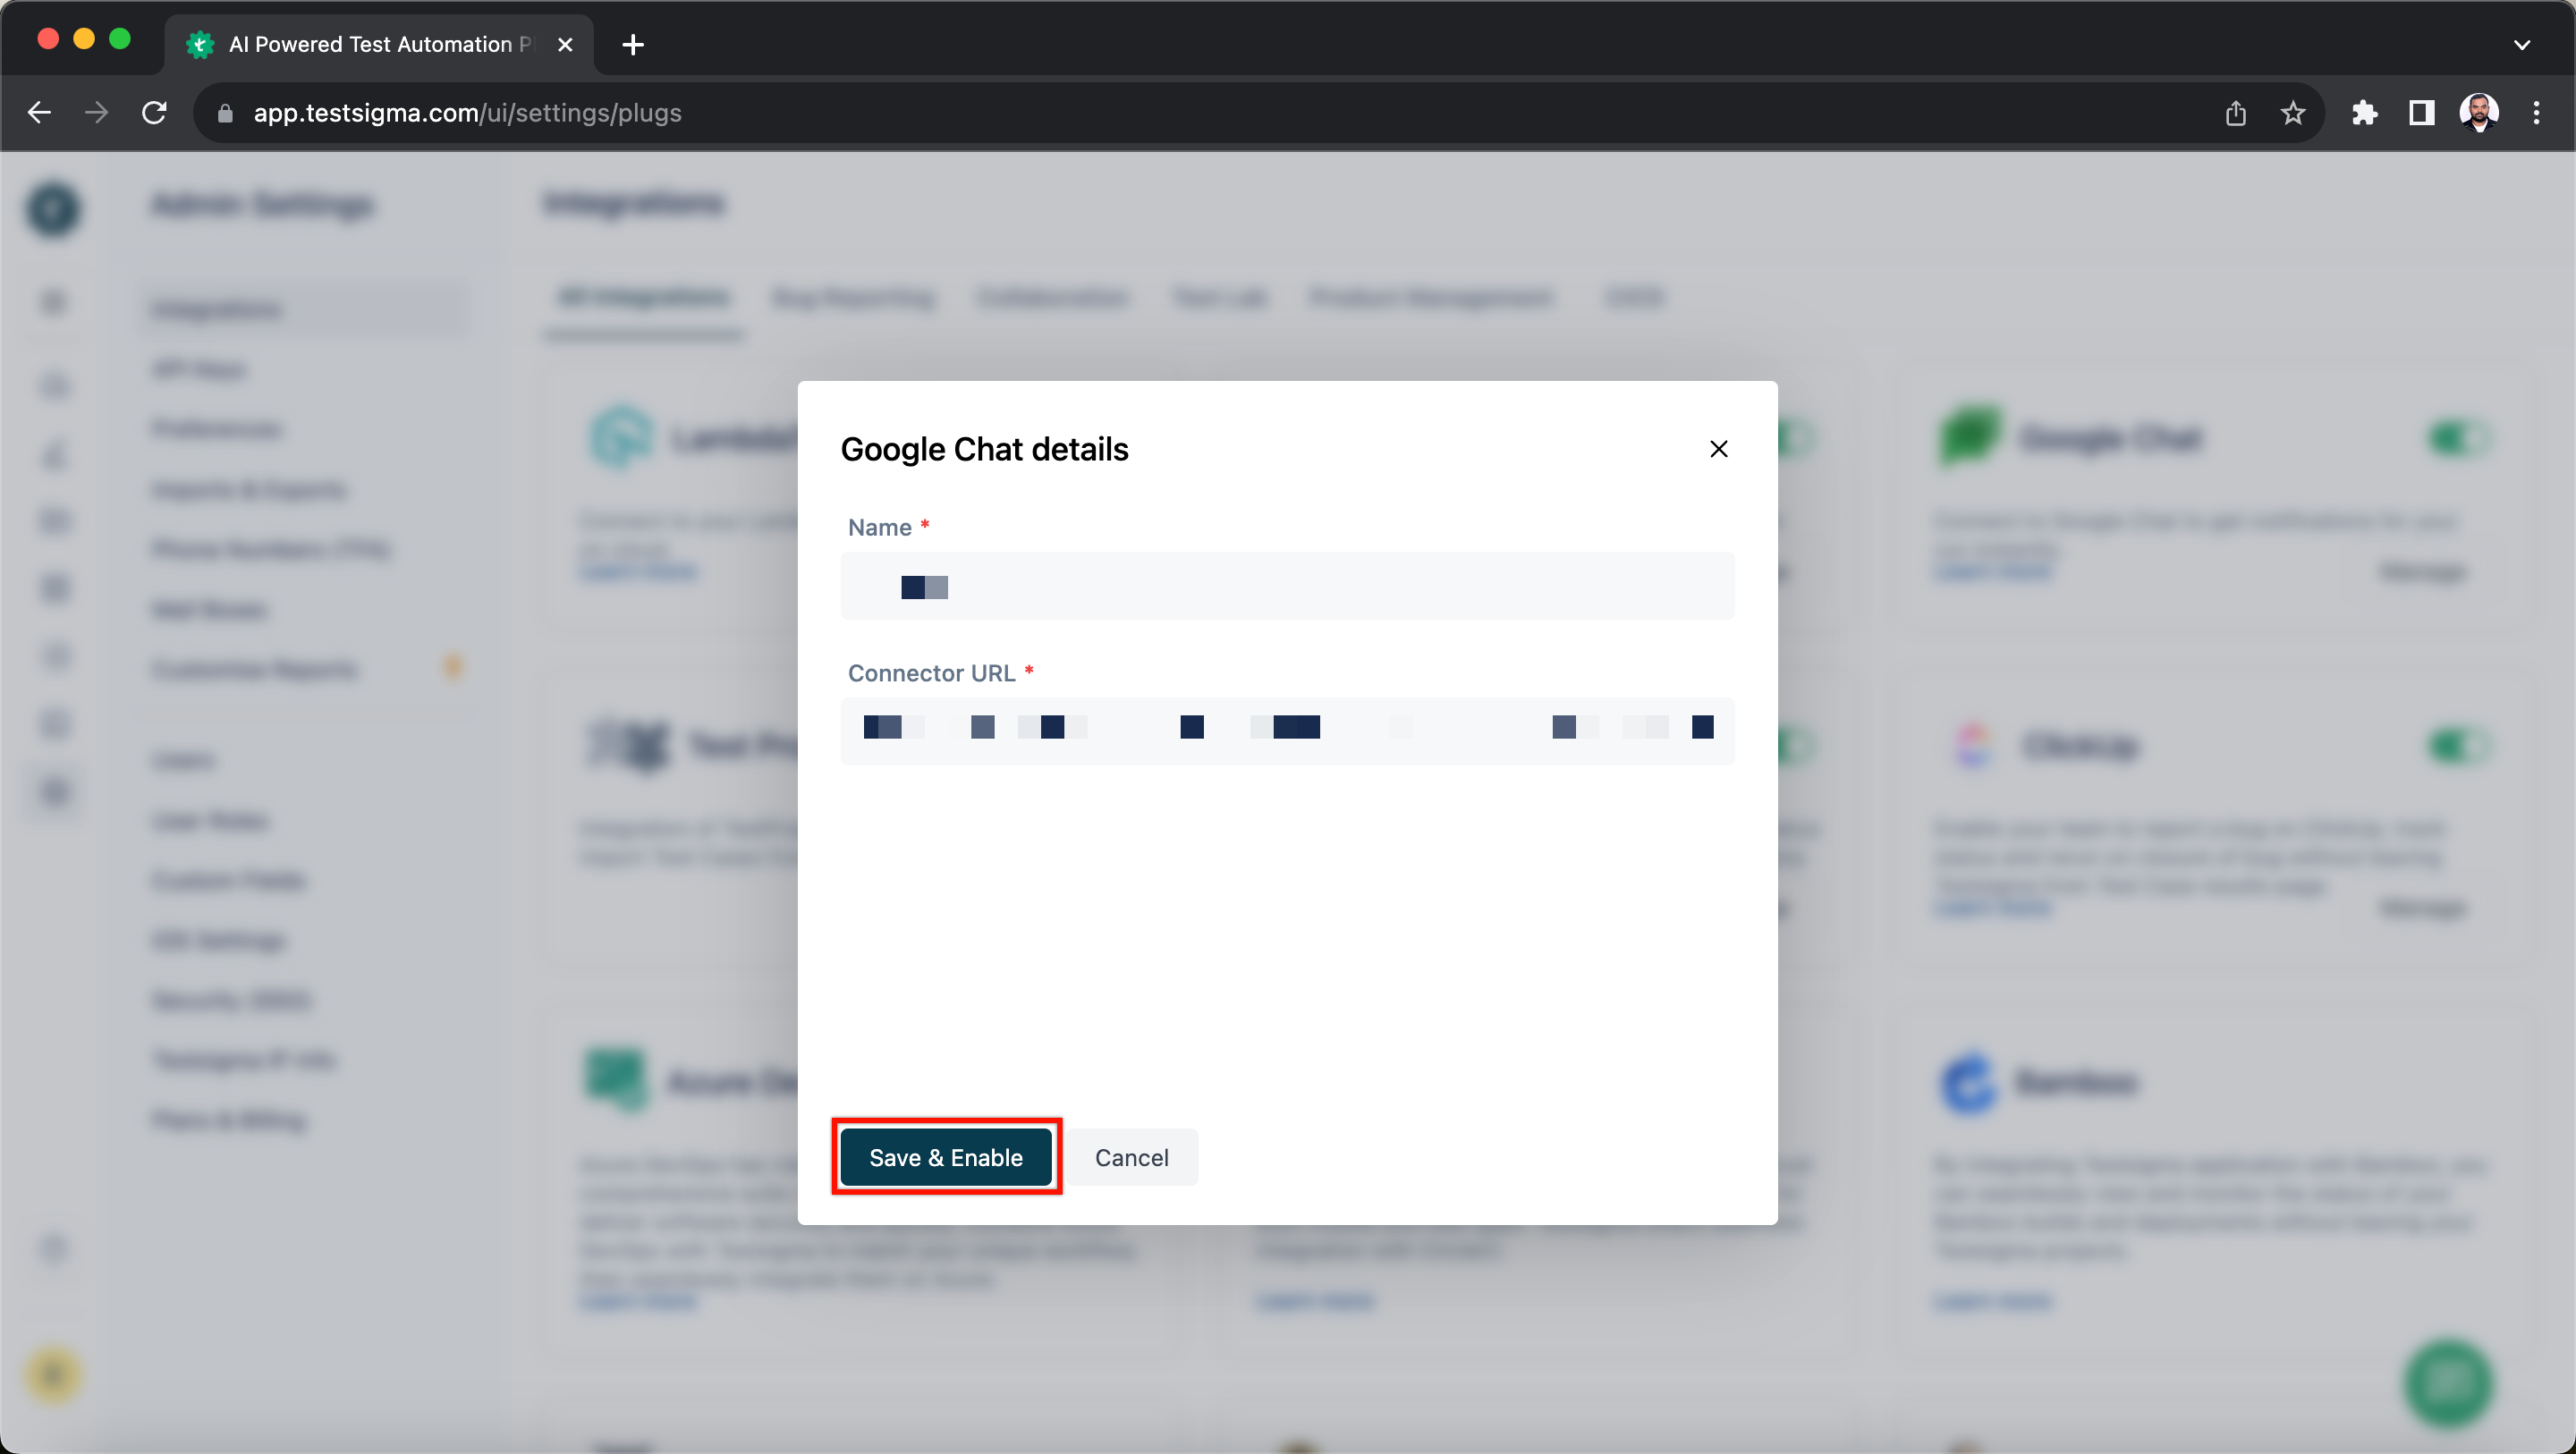Click the browser forward arrow

coord(97,113)
